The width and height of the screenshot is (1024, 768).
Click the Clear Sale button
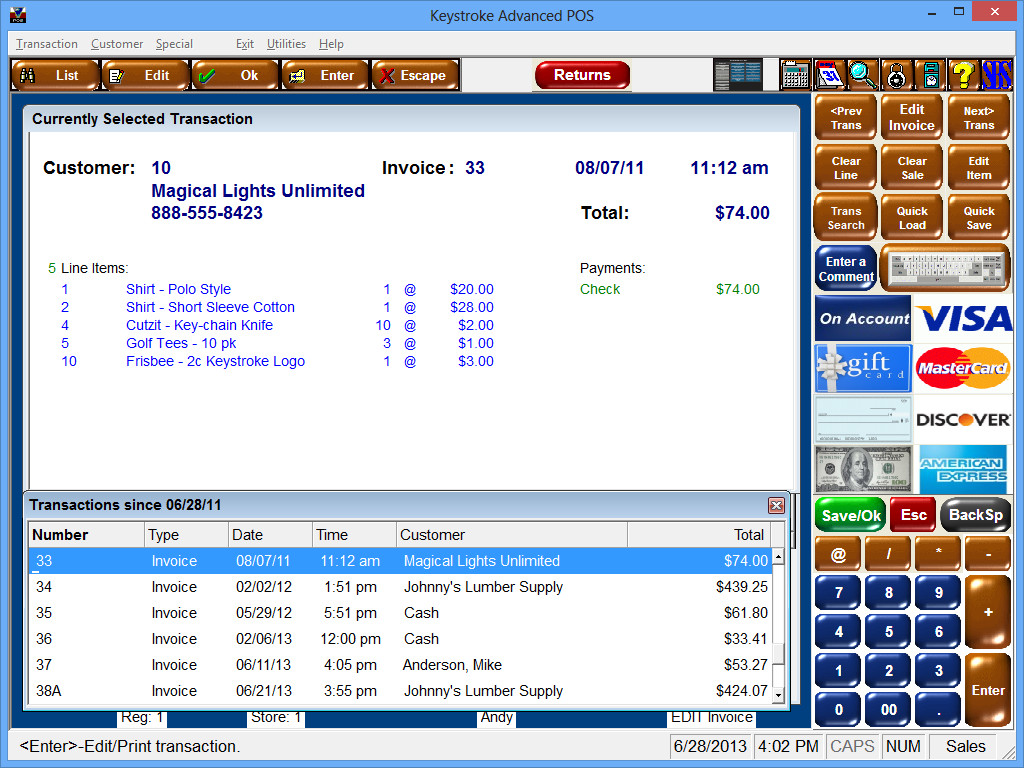point(912,168)
